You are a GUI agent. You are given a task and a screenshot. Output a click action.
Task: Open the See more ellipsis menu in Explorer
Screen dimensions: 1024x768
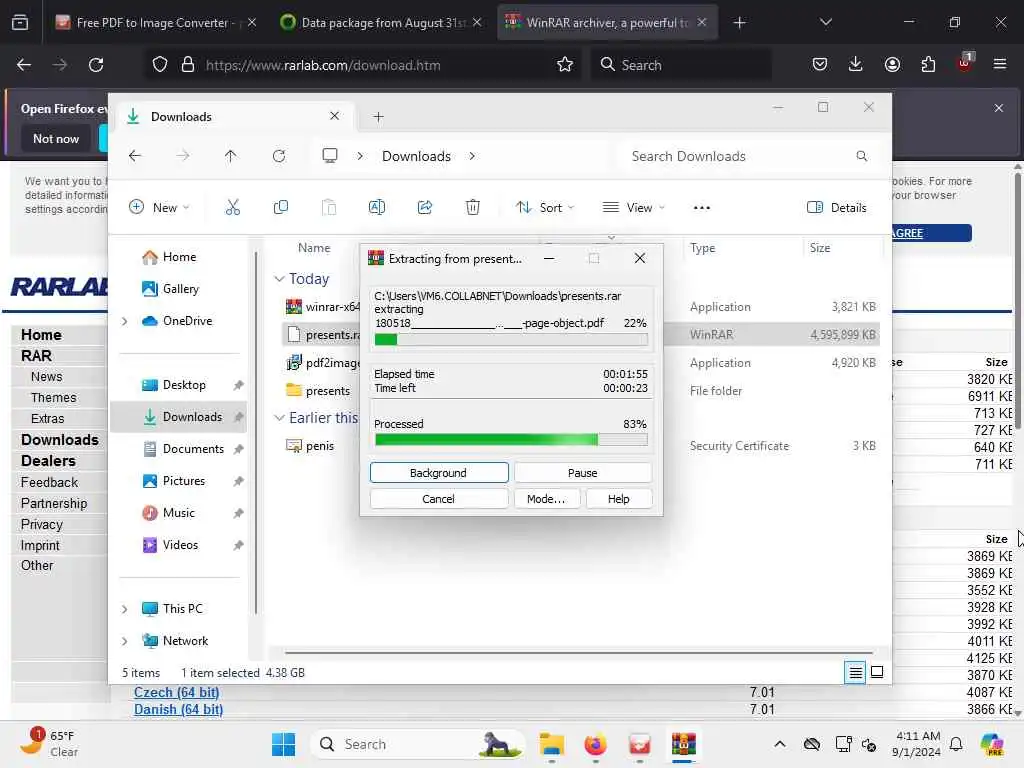click(x=701, y=208)
